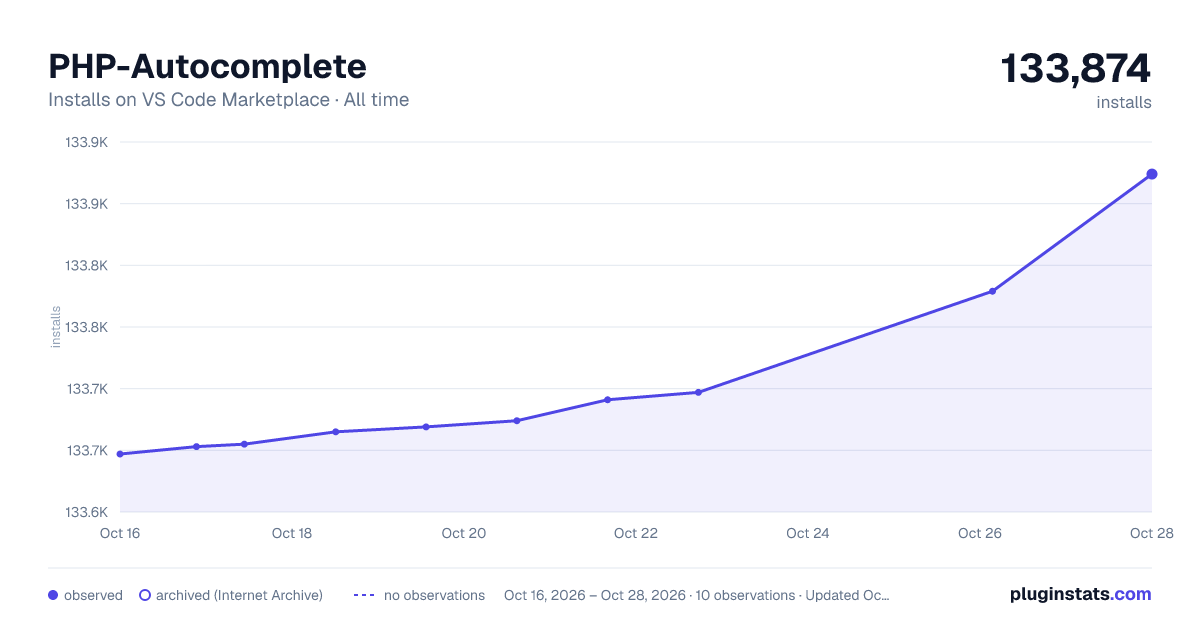
Task: Click the Oct 18 x-axis label
Action: [x=292, y=533]
